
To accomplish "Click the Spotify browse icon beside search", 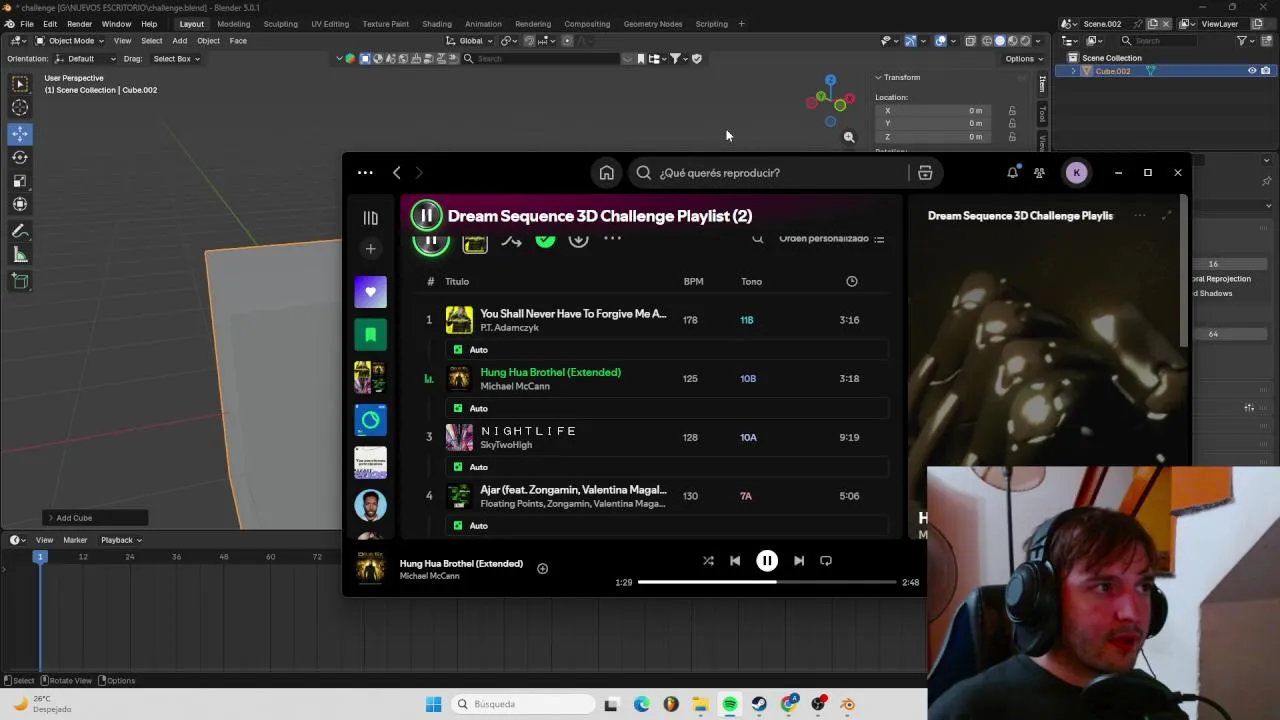I will 925,173.
